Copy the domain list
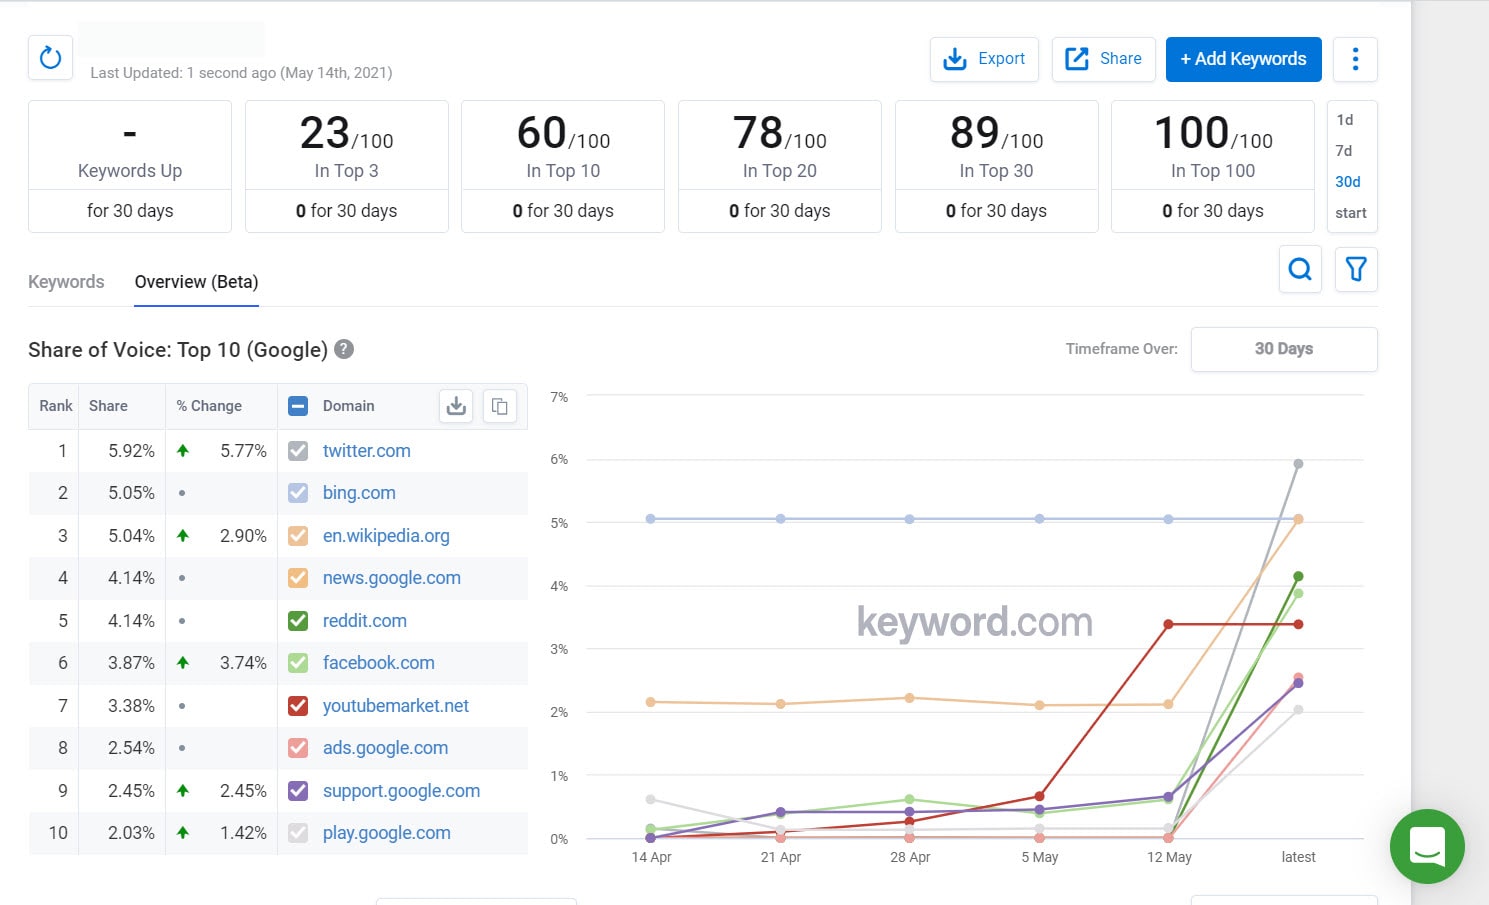 [499, 406]
